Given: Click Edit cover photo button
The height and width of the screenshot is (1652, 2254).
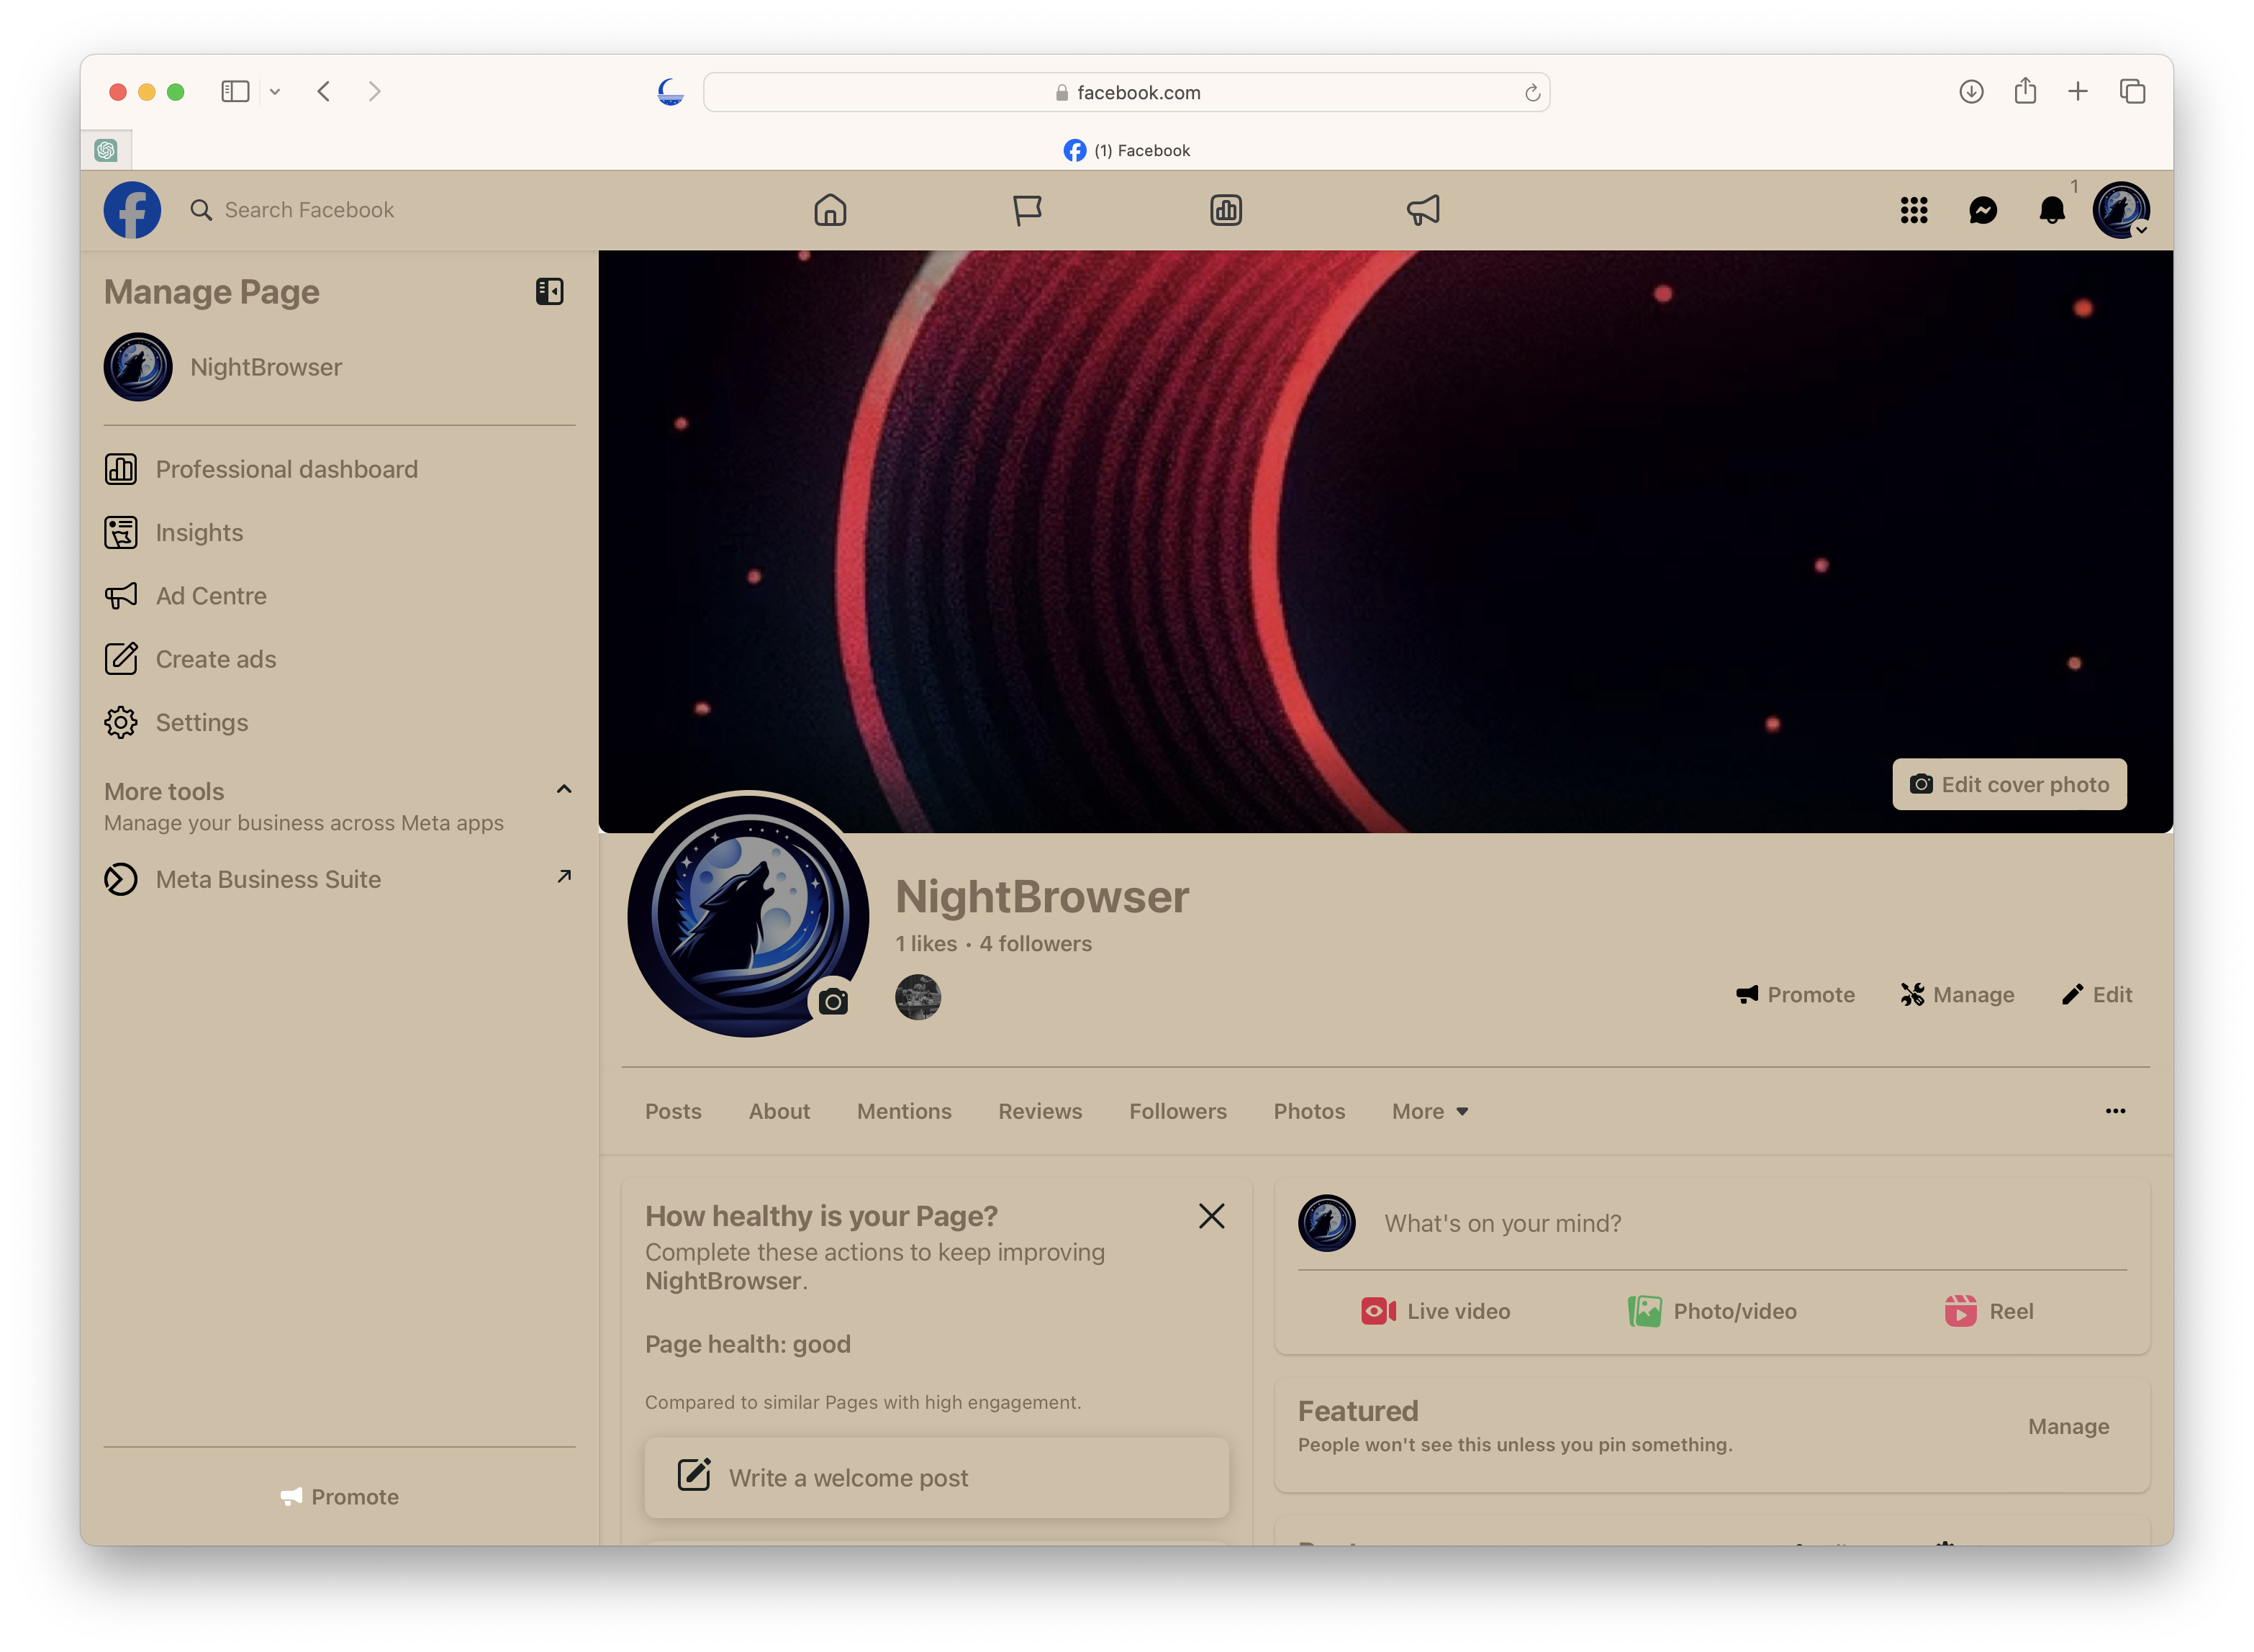Looking at the screenshot, I should 2009,785.
